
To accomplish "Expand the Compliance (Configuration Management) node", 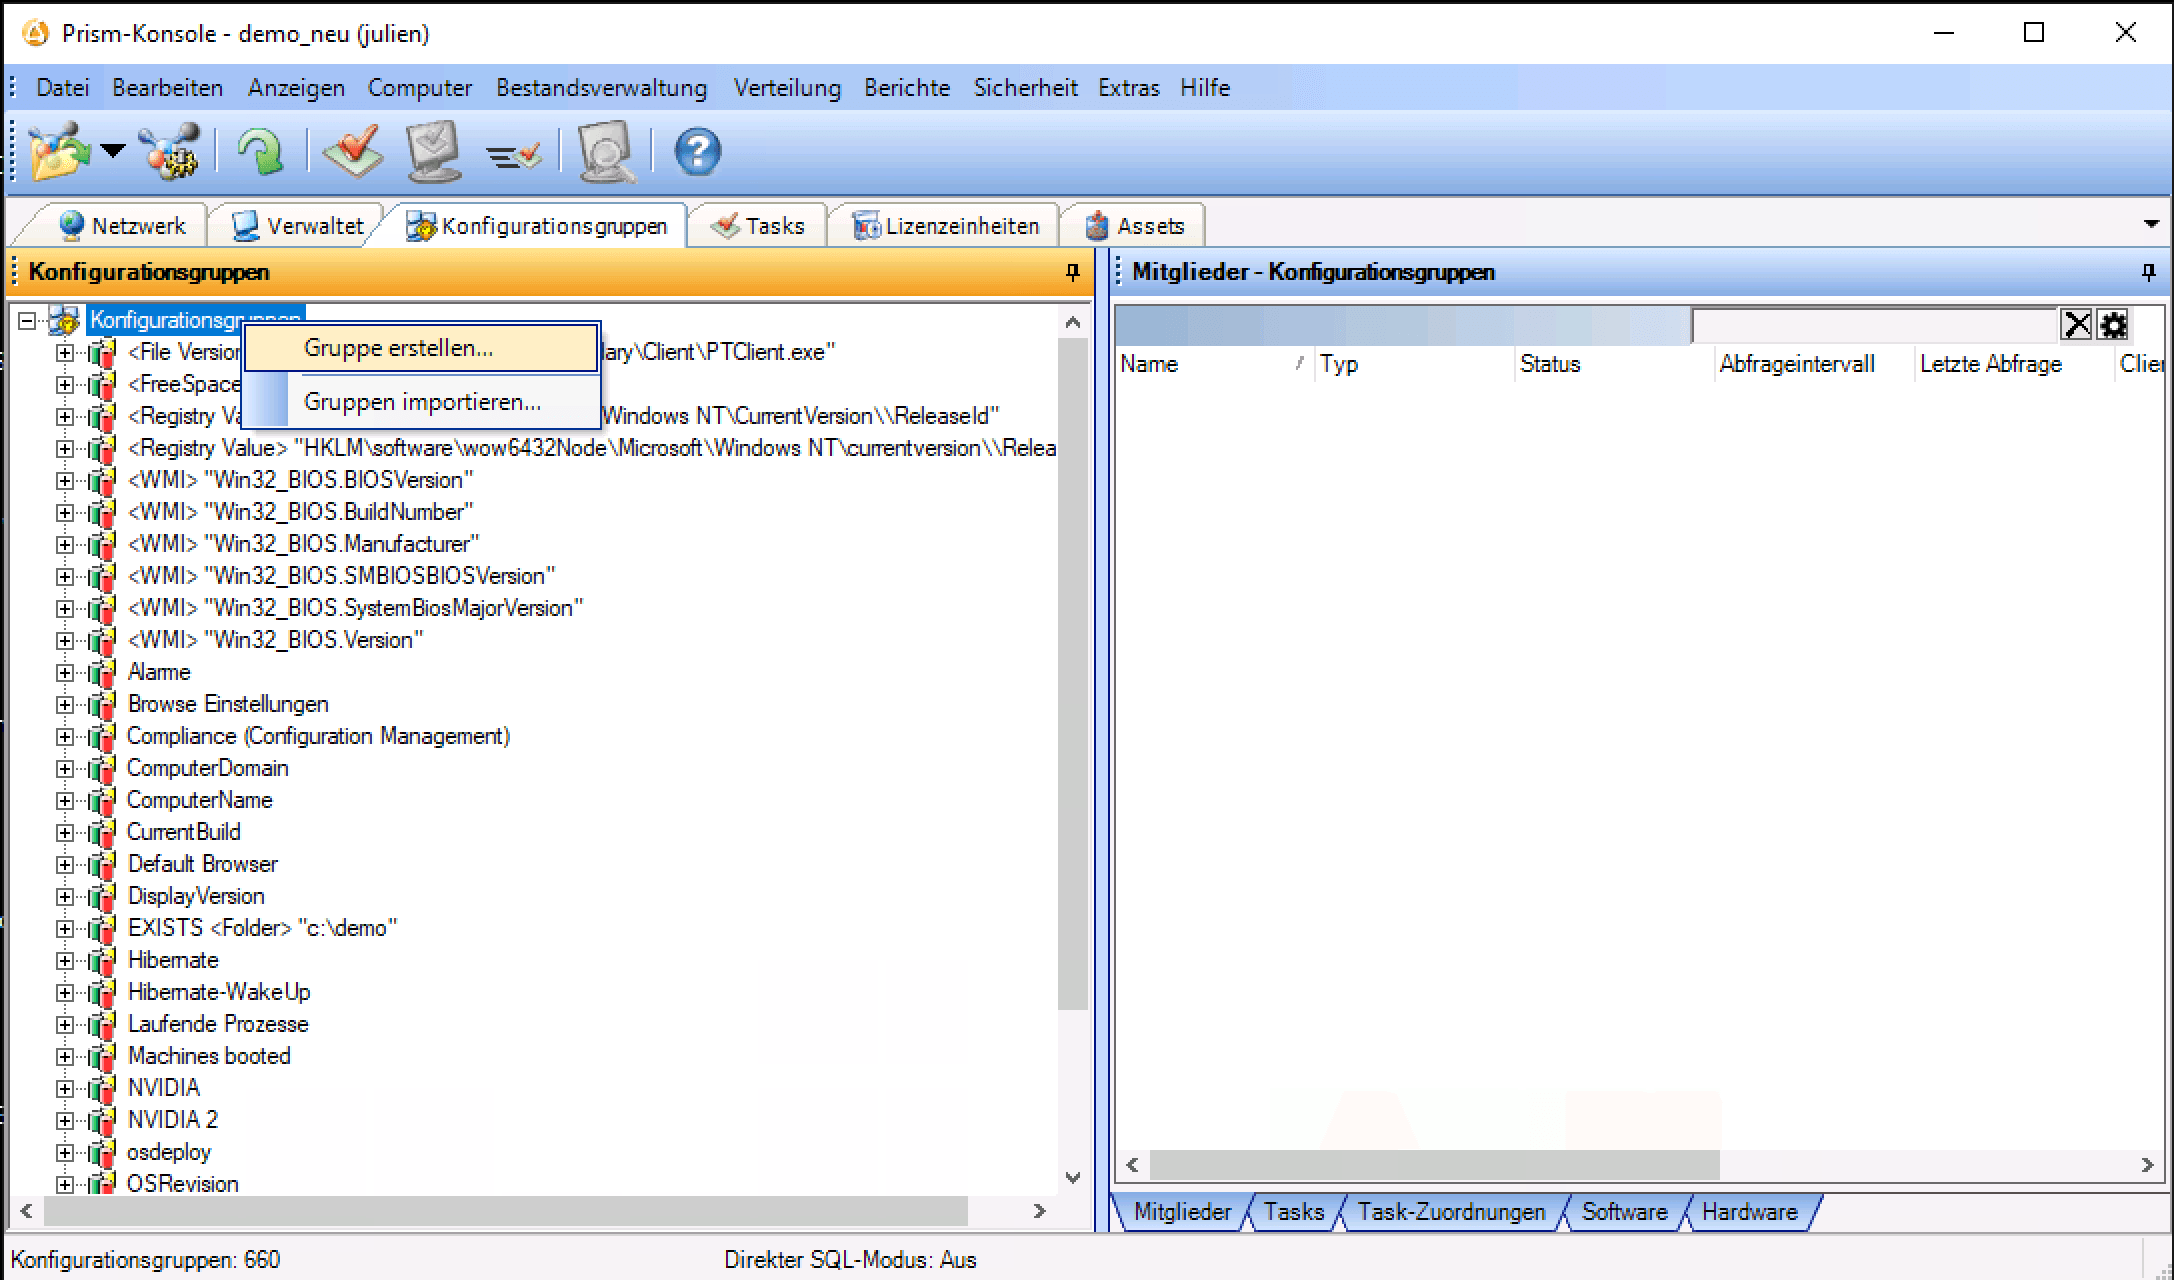I will click(65, 737).
